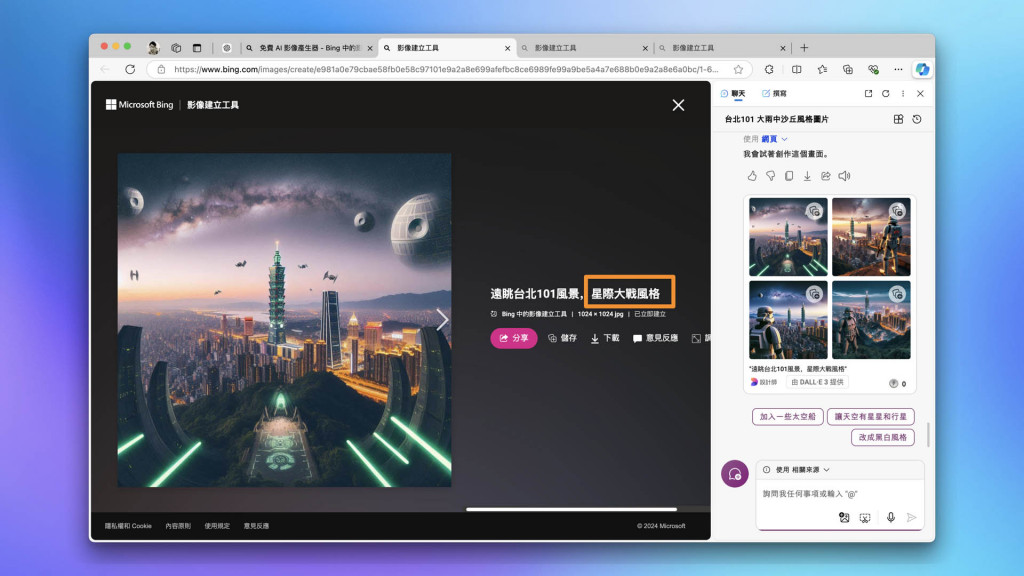Expand the 網頁 source dropdown
Screen dimensions: 1024x576
[775, 139]
